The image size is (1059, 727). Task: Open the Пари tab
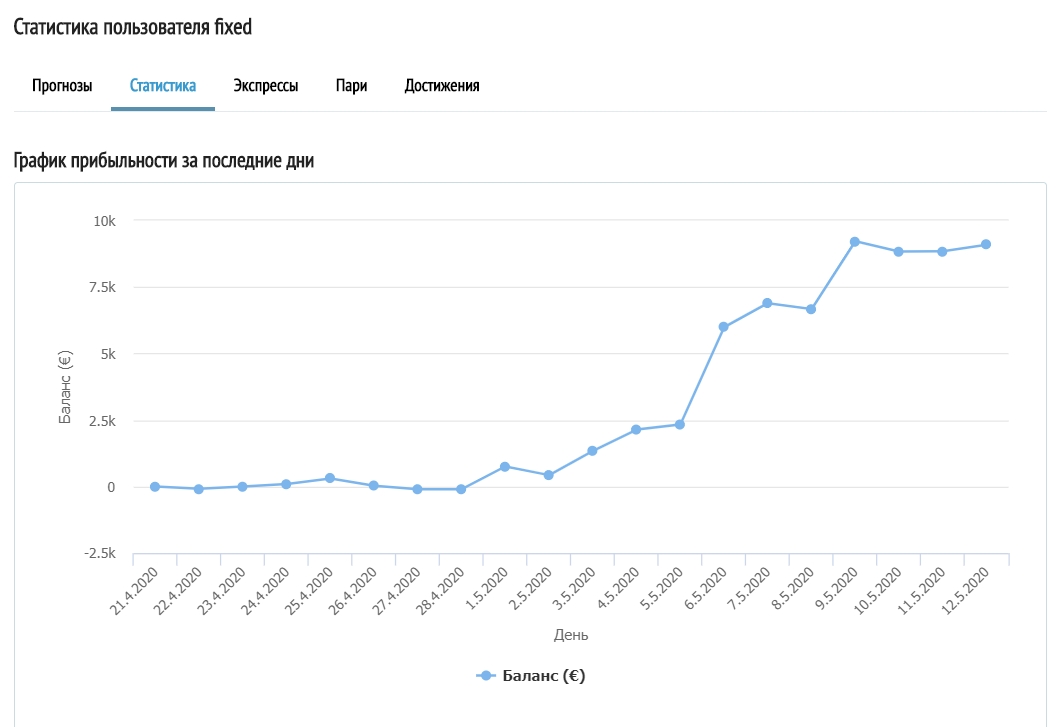351,86
